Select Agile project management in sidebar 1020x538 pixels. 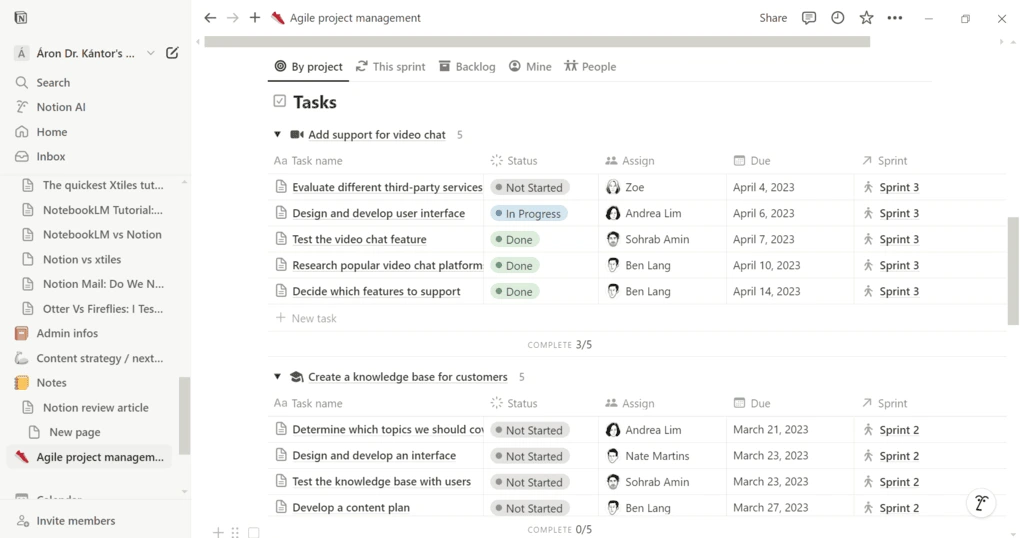pyautogui.click(x=90, y=457)
